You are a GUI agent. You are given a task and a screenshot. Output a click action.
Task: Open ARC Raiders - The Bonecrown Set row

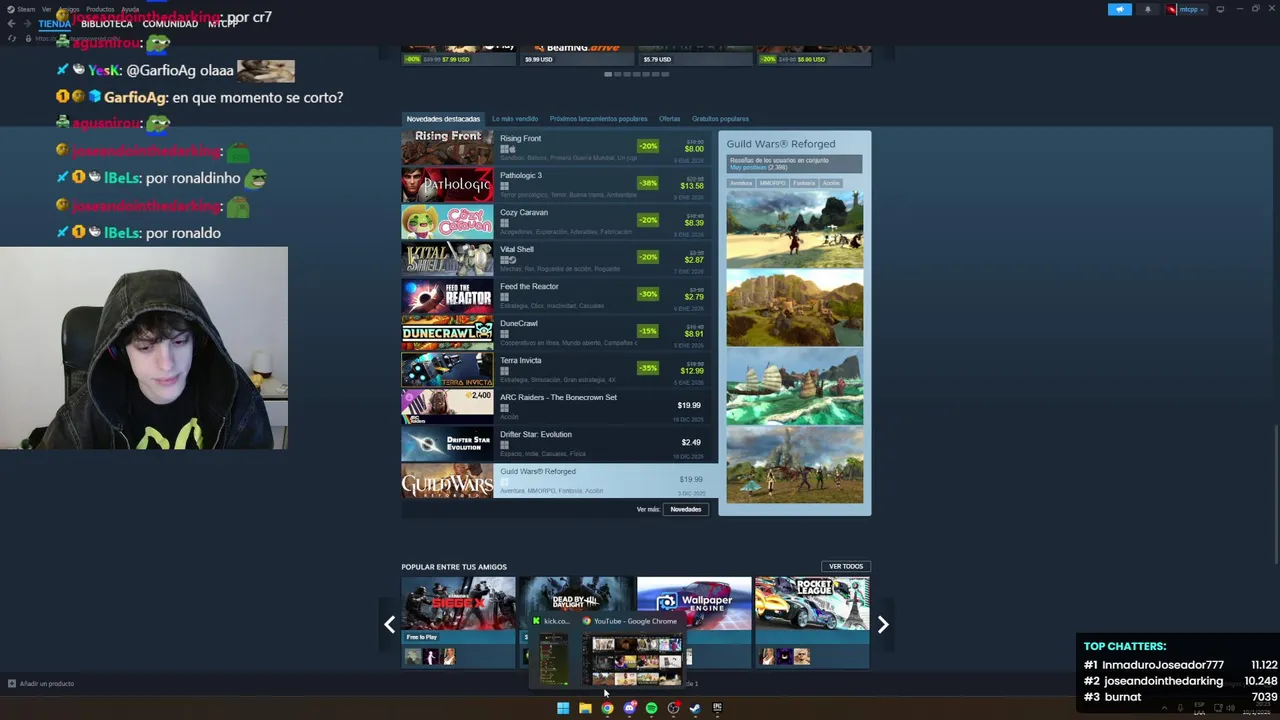(559, 407)
